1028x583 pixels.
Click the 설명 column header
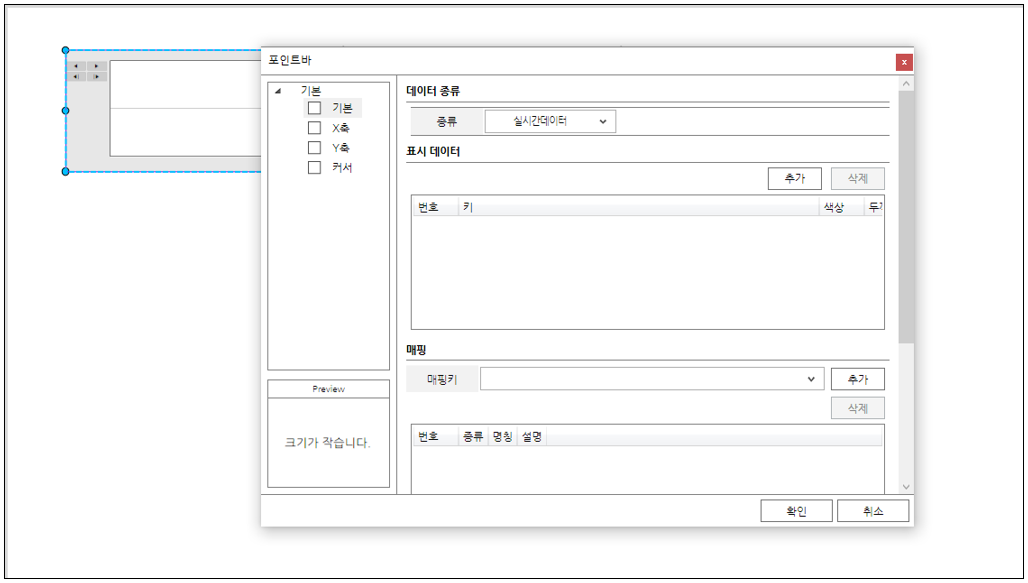(x=532, y=437)
